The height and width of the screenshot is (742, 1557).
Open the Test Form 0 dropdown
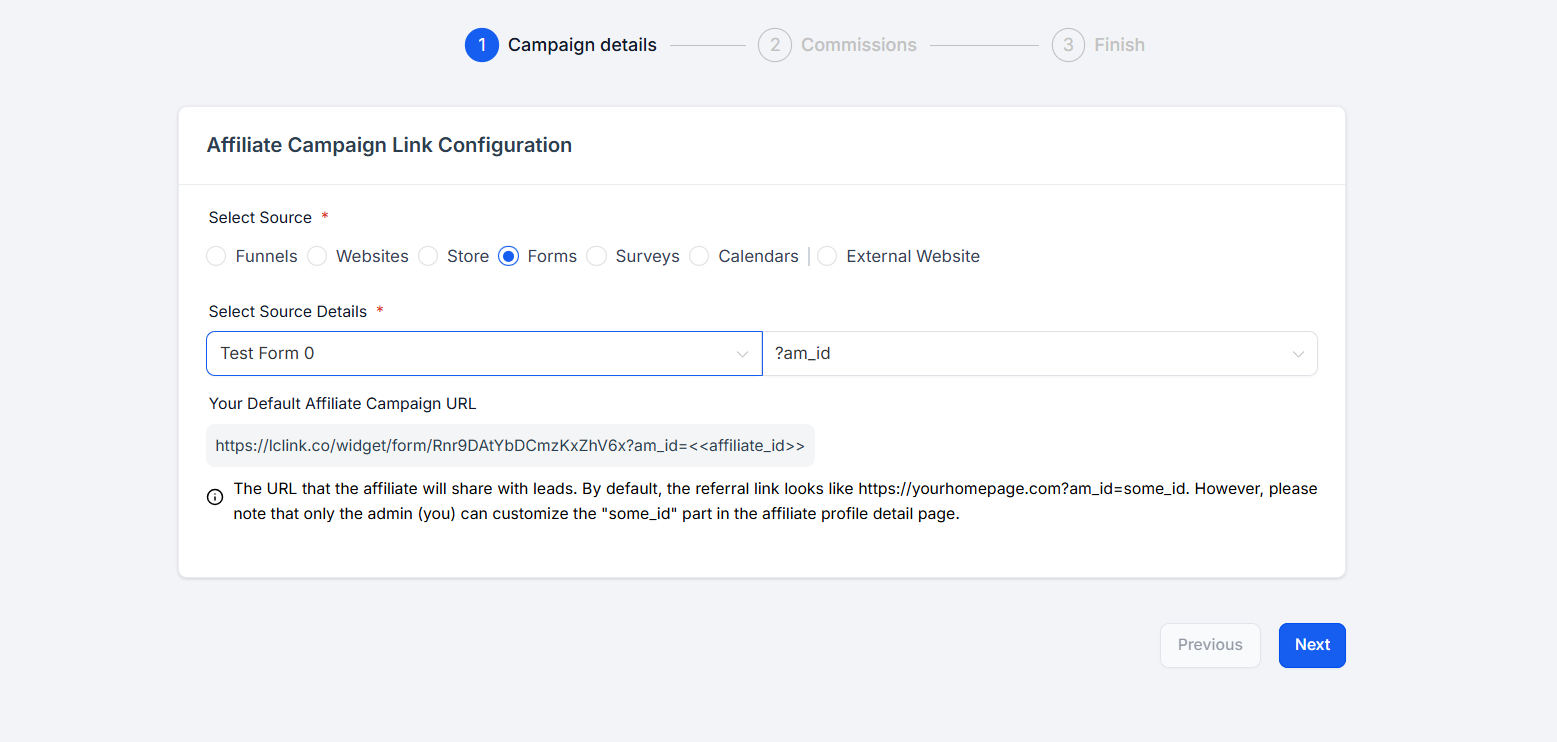point(484,354)
